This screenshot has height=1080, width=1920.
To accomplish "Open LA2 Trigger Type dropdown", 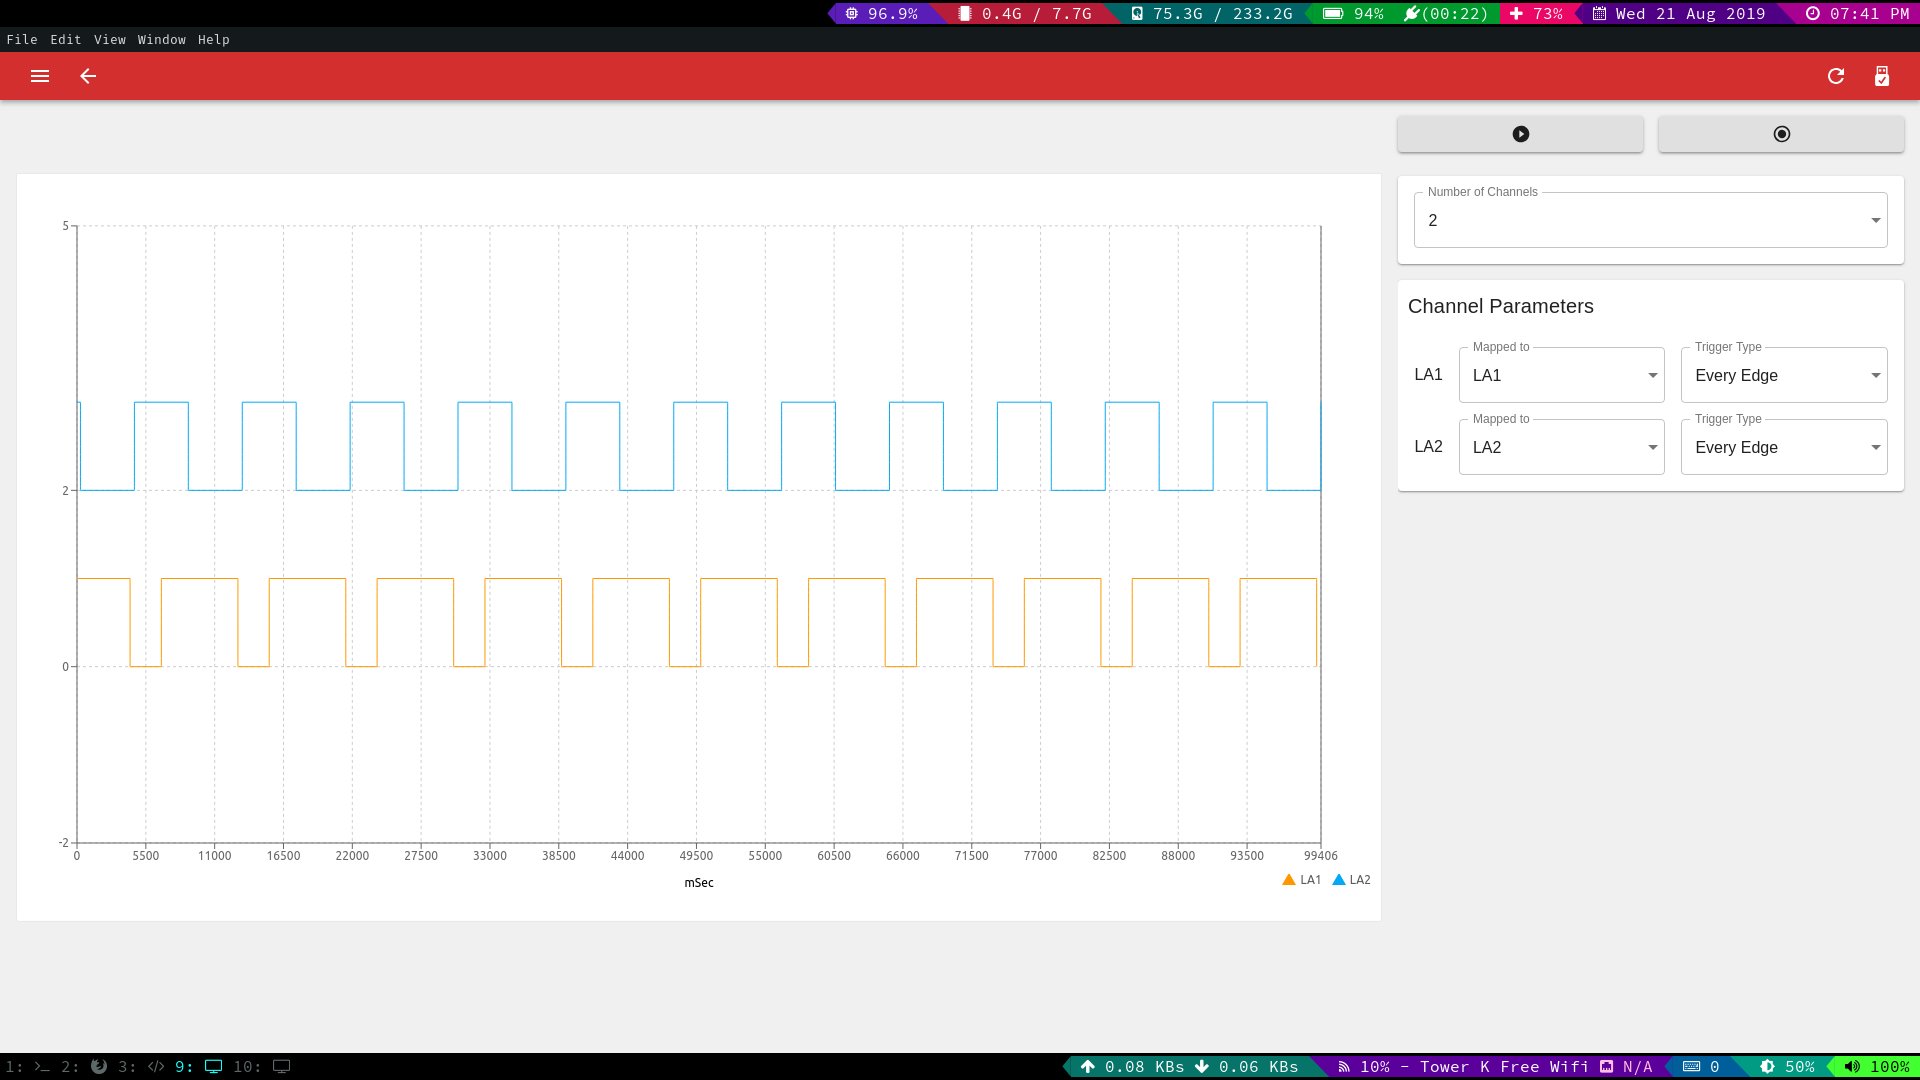I will 1784,448.
